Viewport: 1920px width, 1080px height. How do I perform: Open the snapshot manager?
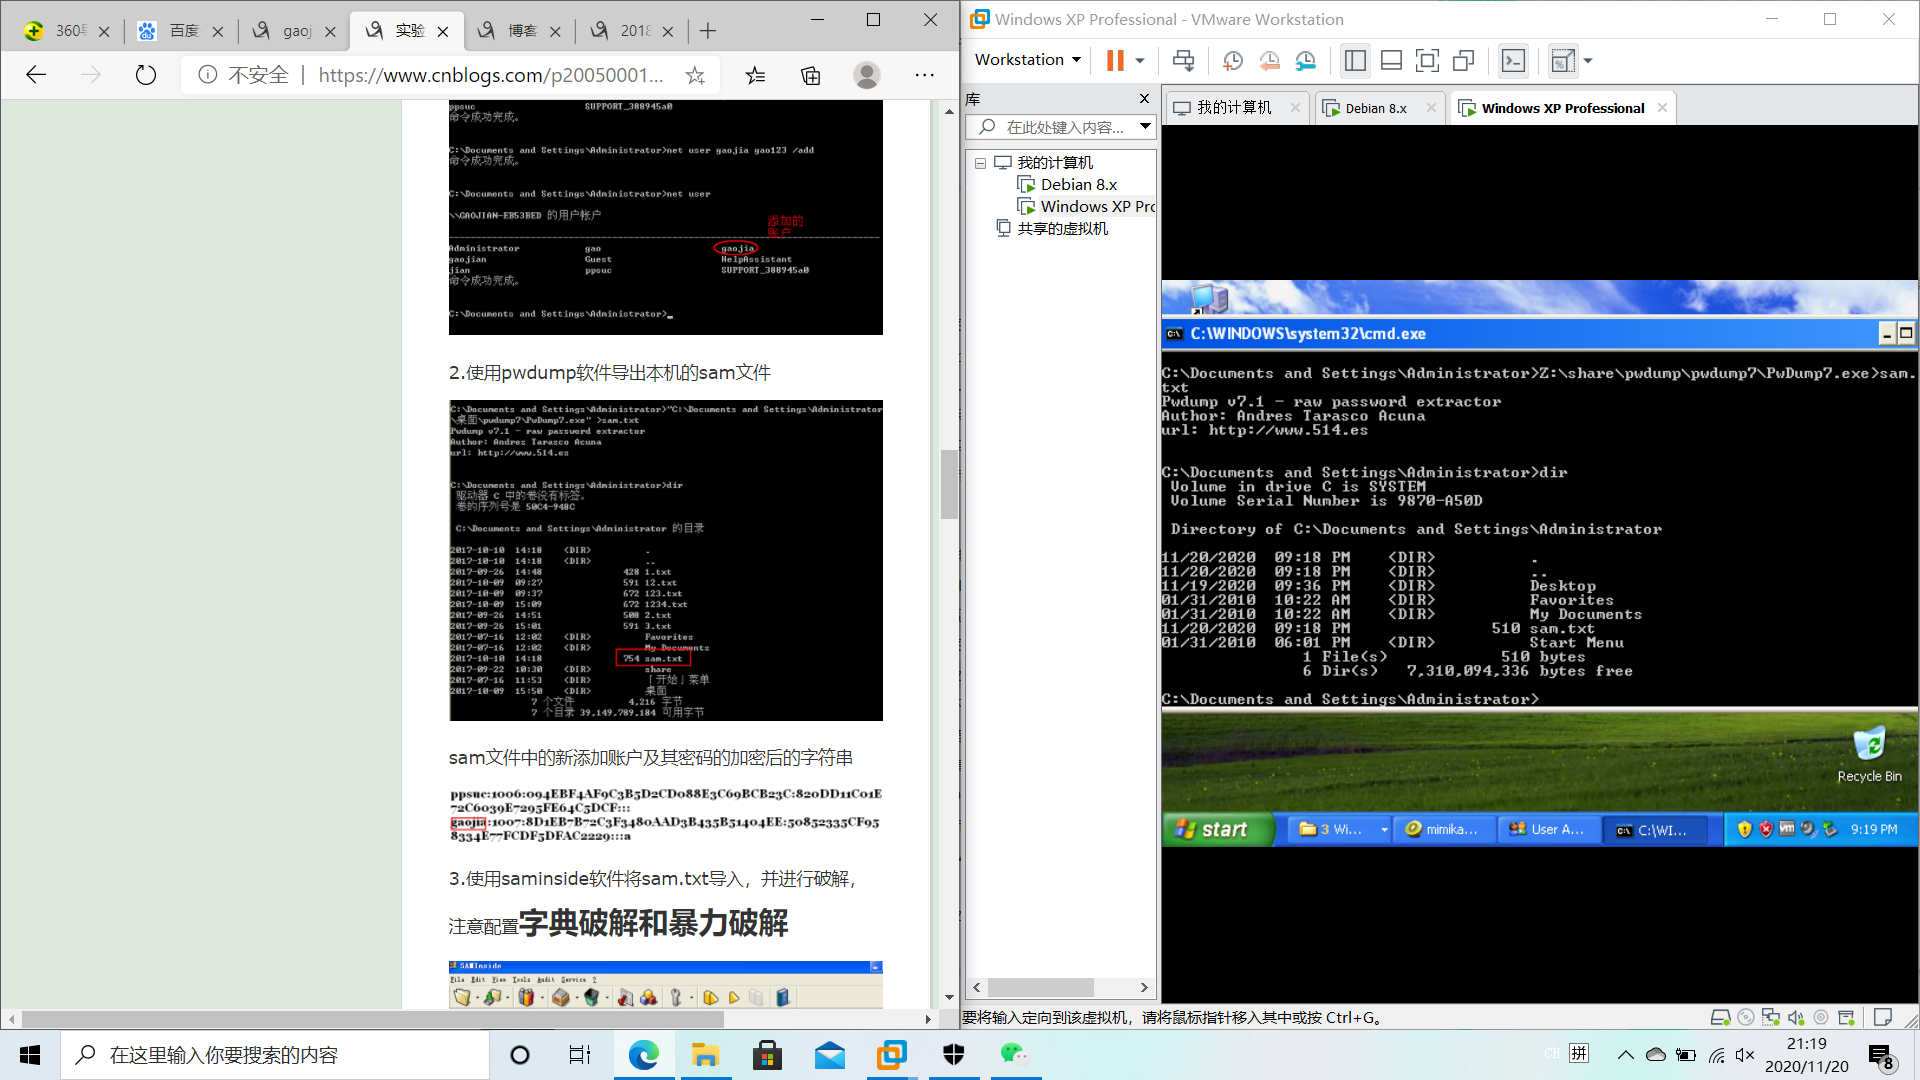tap(1306, 61)
